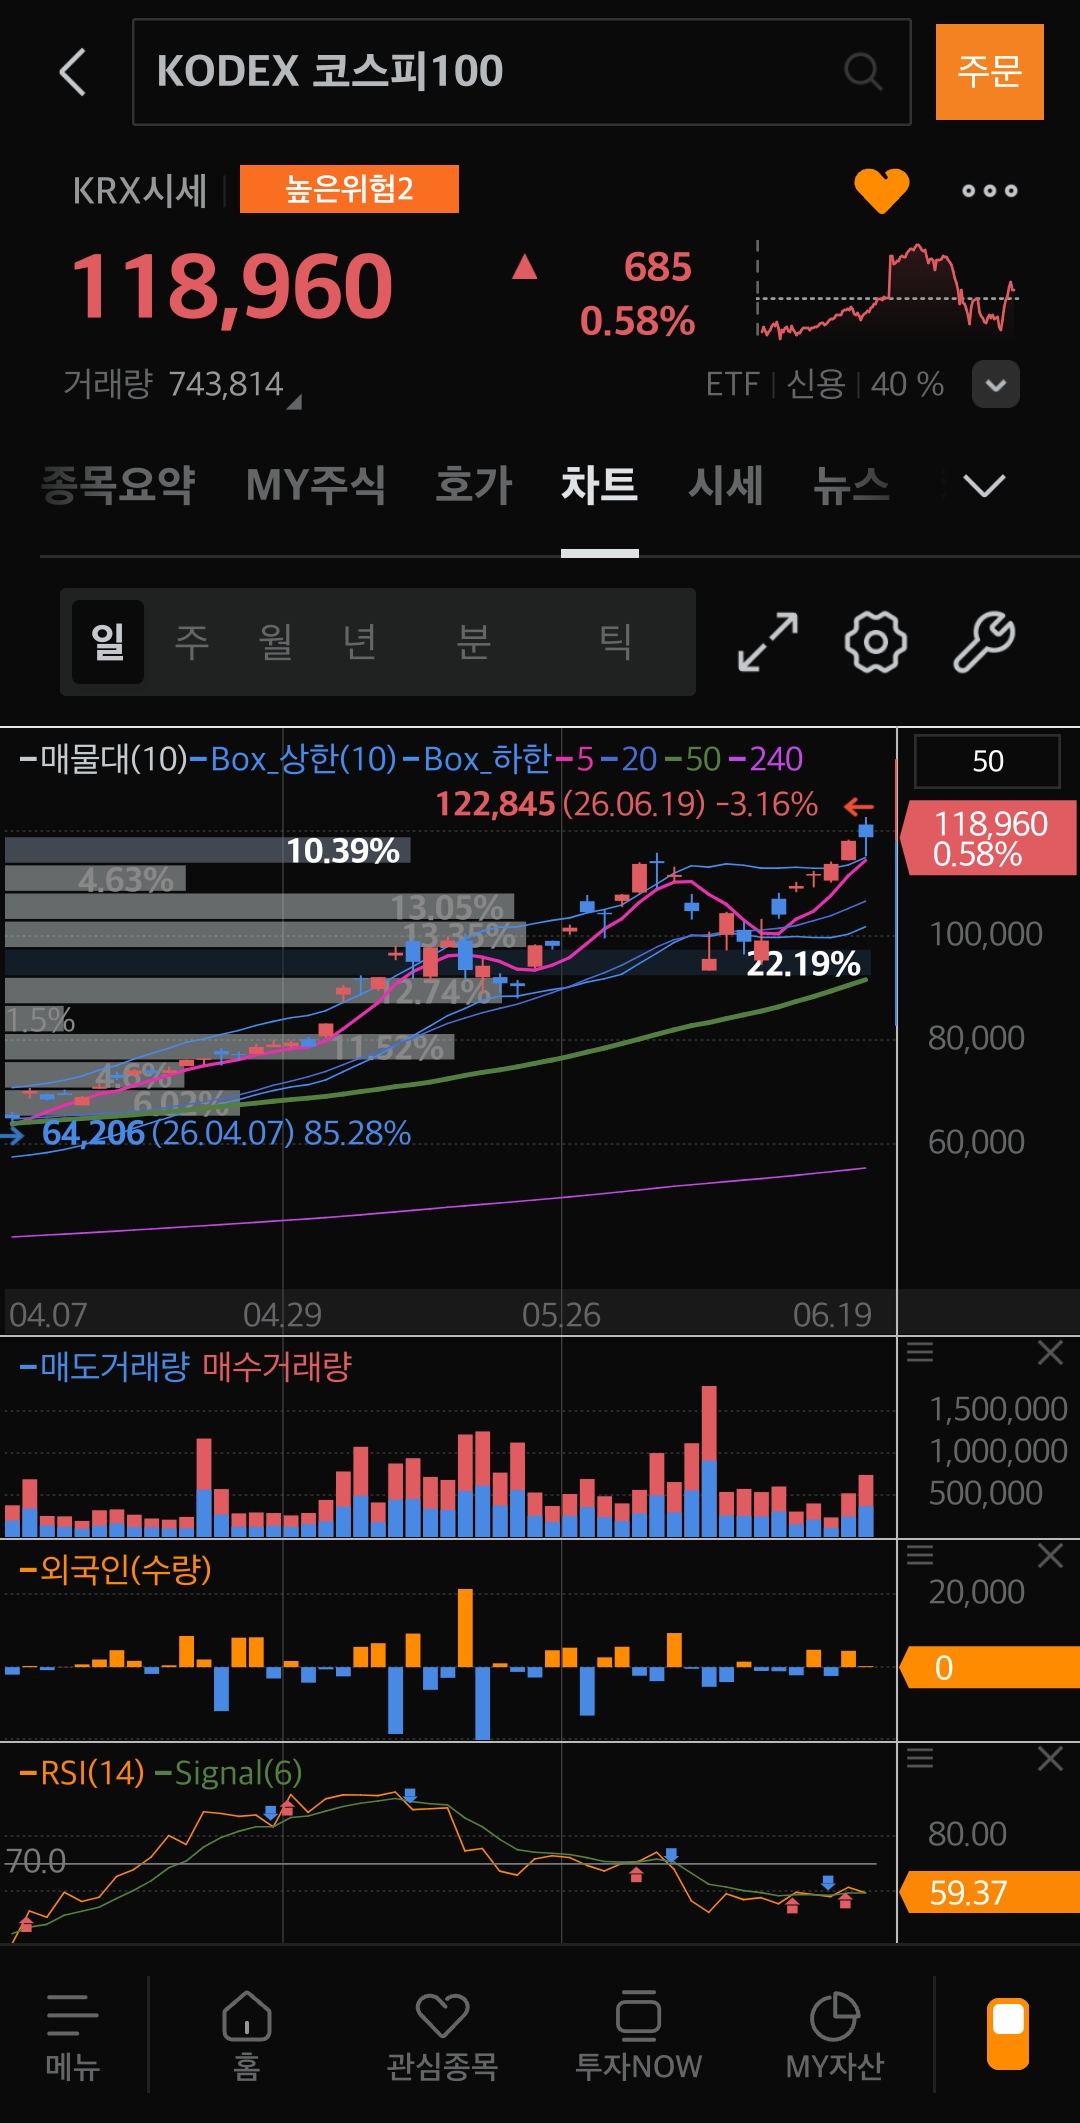The height and width of the screenshot is (2123, 1080).
Task: Close the RSI indicator panel
Action: point(1050,1759)
